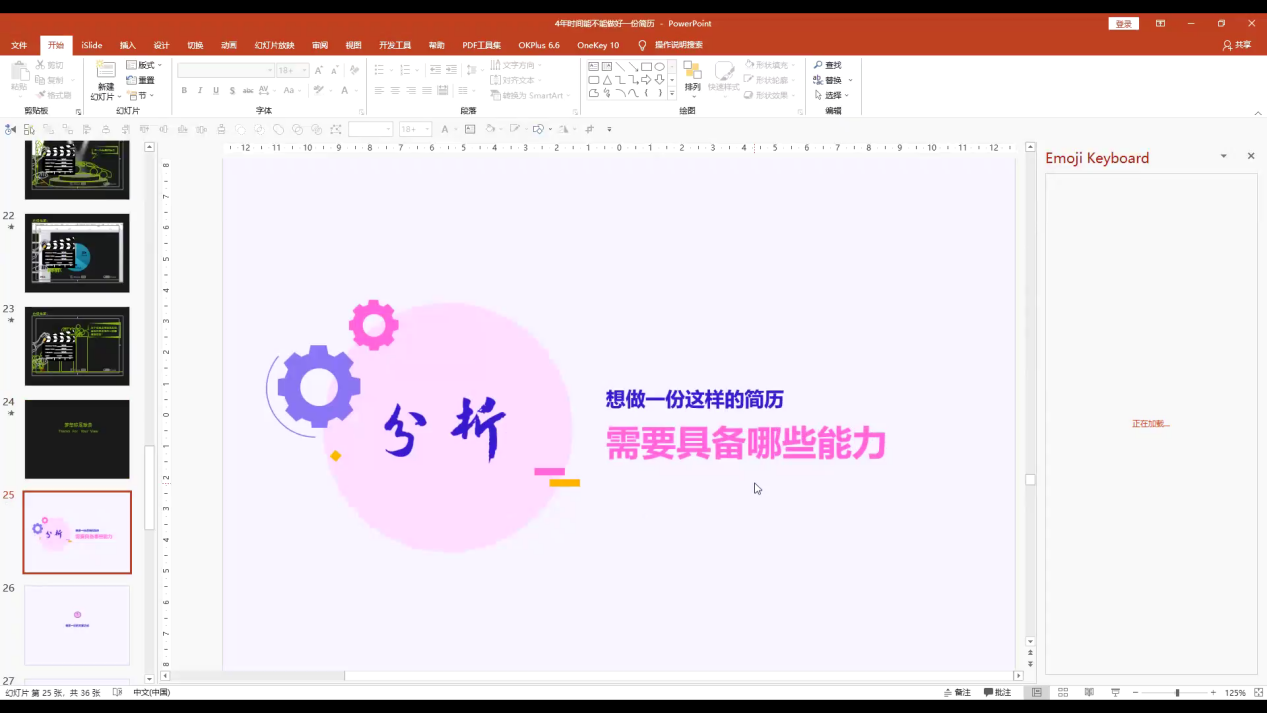Image resolution: width=1267 pixels, height=713 pixels.
Task: Click the 登录 (Sign in) button
Action: click(x=1123, y=24)
